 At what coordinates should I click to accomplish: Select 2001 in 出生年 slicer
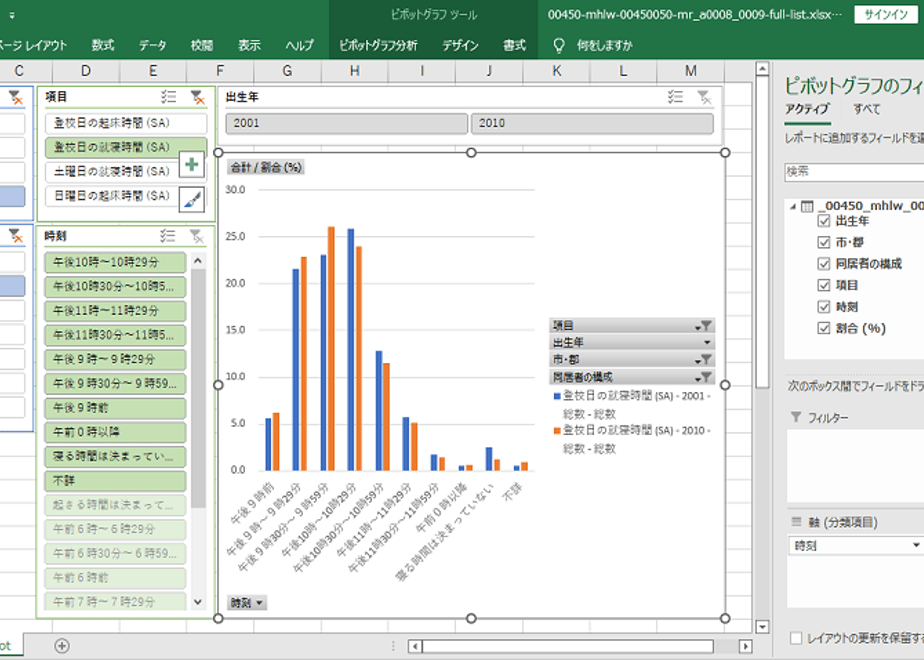tap(346, 123)
